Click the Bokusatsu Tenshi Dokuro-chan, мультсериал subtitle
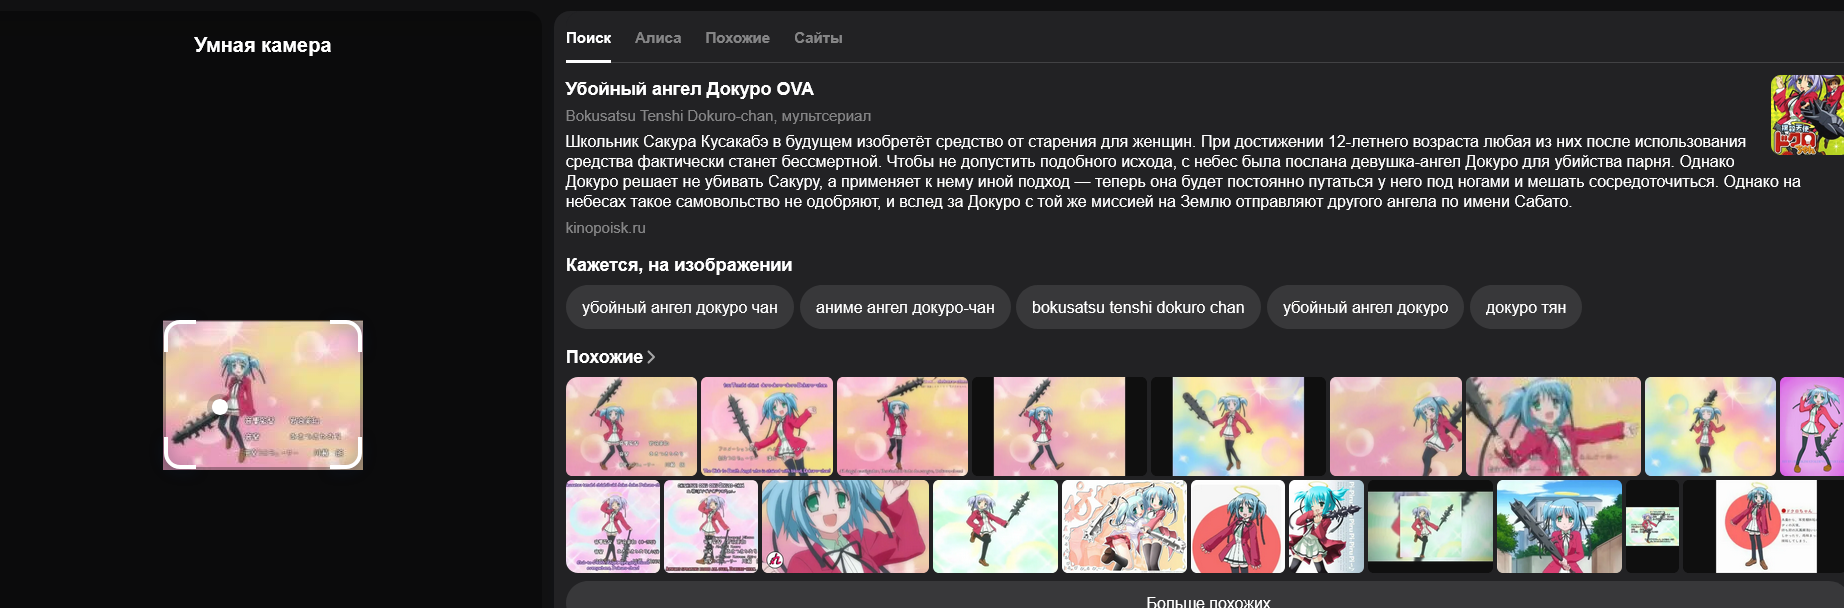 click(x=718, y=116)
